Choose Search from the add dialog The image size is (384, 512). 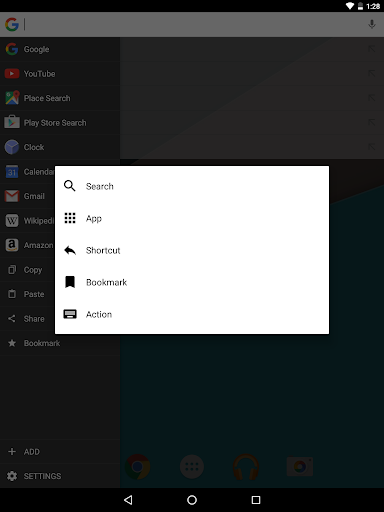click(x=192, y=186)
